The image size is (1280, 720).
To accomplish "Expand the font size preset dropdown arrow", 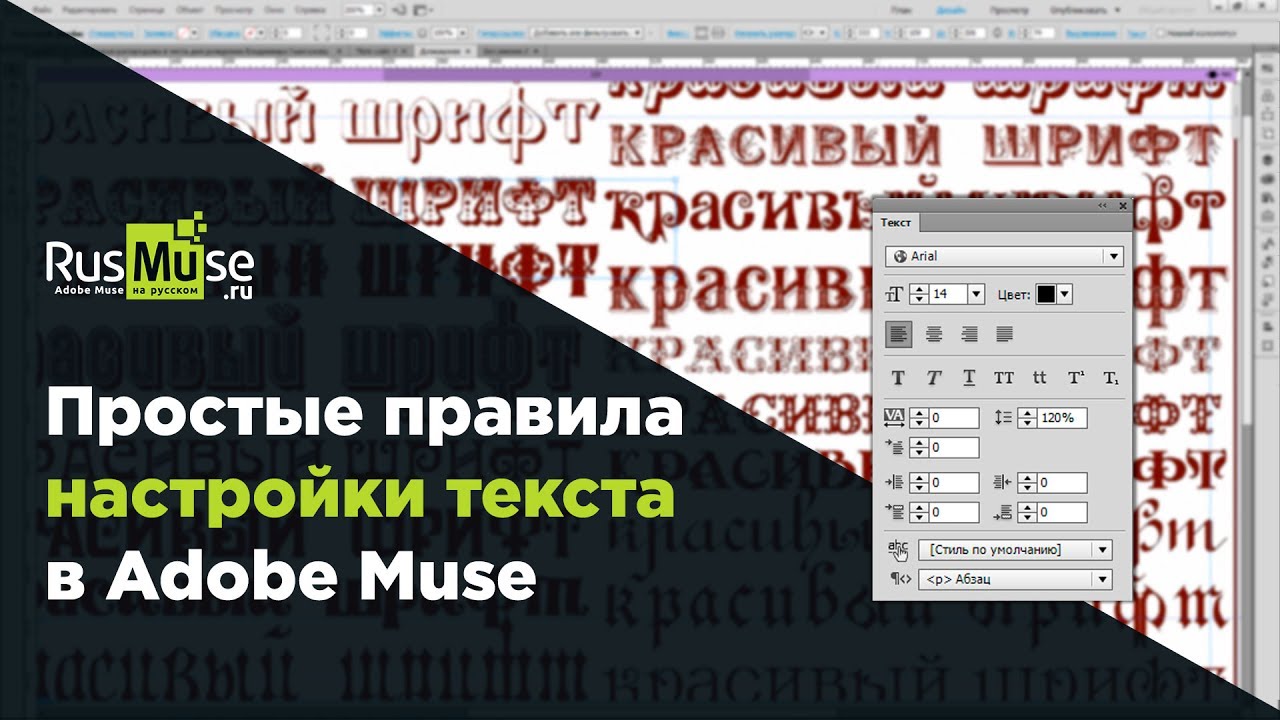I will click(x=976, y=294).
